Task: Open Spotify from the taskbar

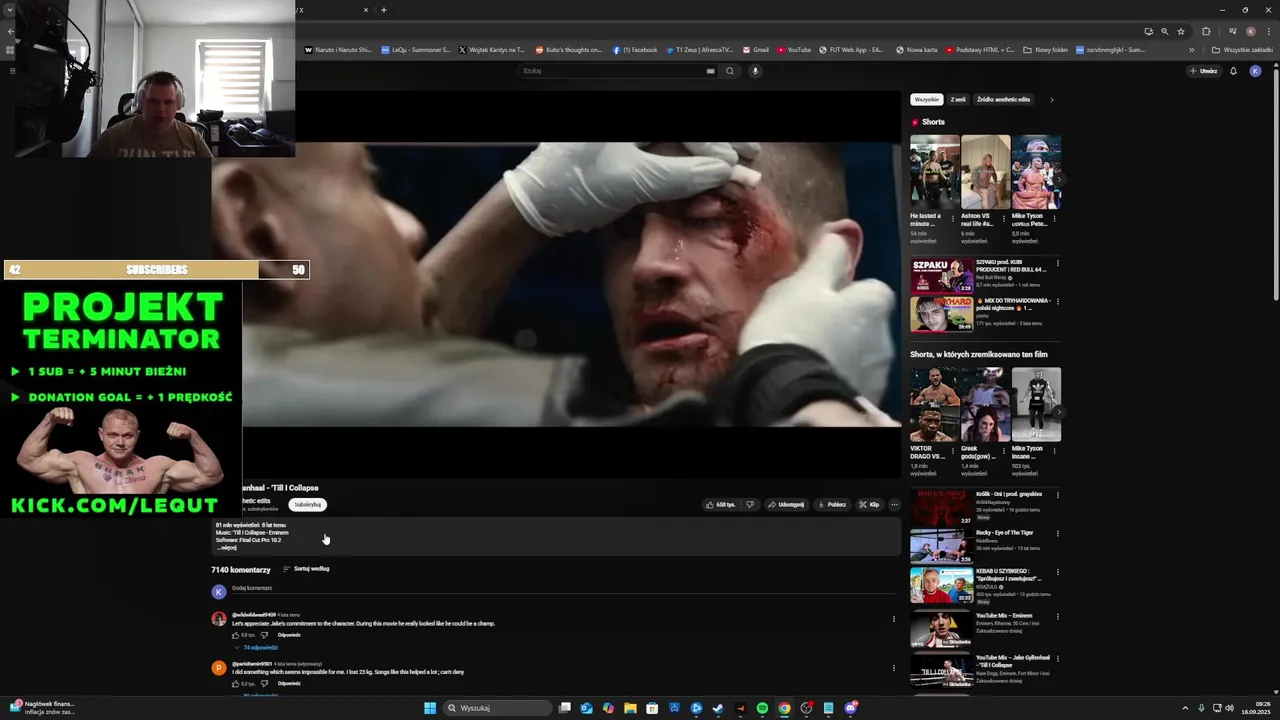Action: click(762, 708)
